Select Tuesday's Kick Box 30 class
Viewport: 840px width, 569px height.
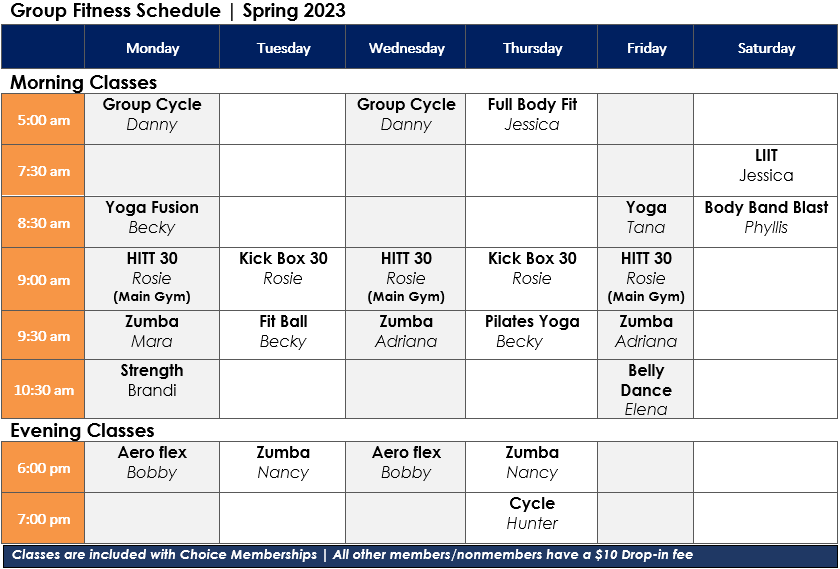pos(283,279)
